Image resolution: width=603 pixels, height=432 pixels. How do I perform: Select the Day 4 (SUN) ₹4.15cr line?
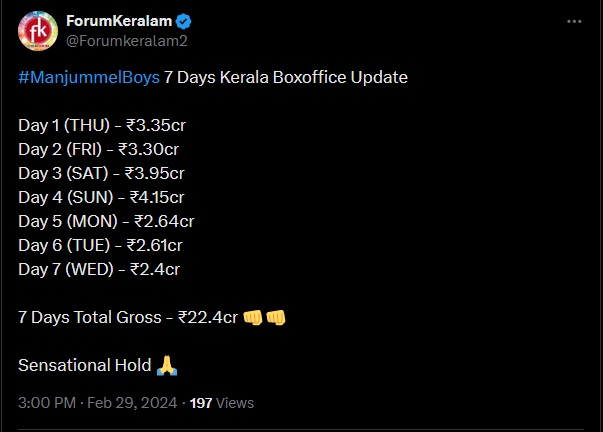point(101,197)
